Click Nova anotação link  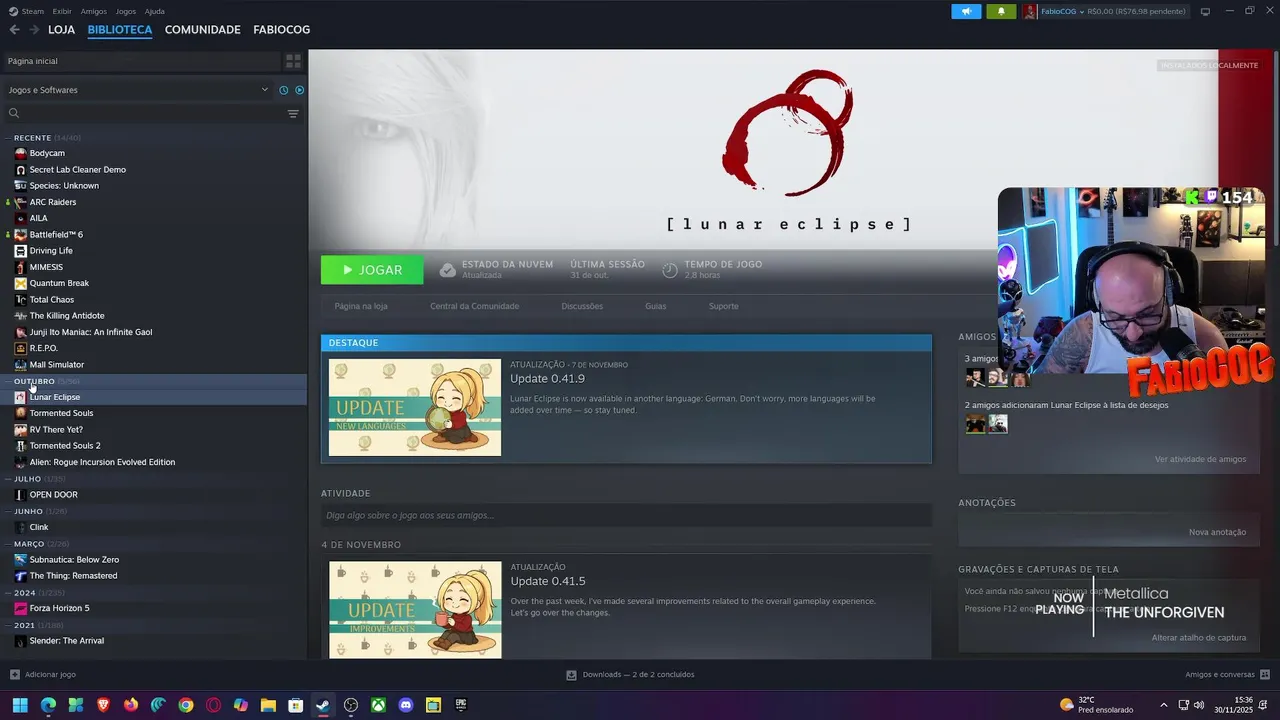[1217, 532]
